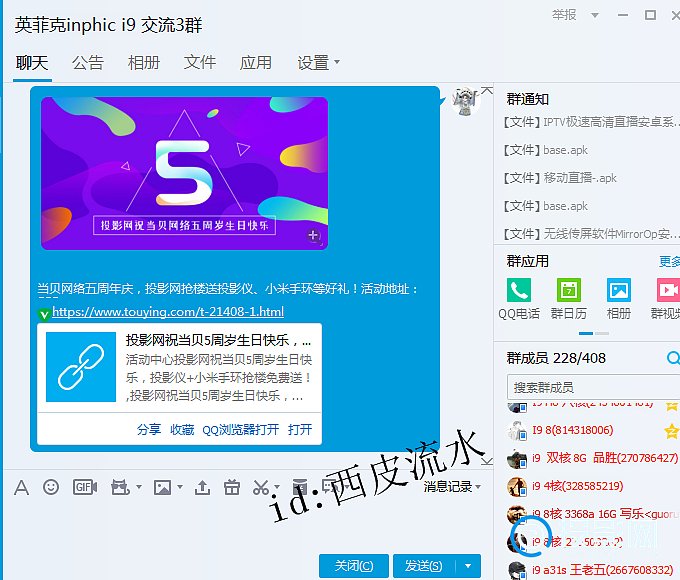This screenshot has width=680, height=580.
Task: Click the member search magnifier icon
Action: coord(672,358)
